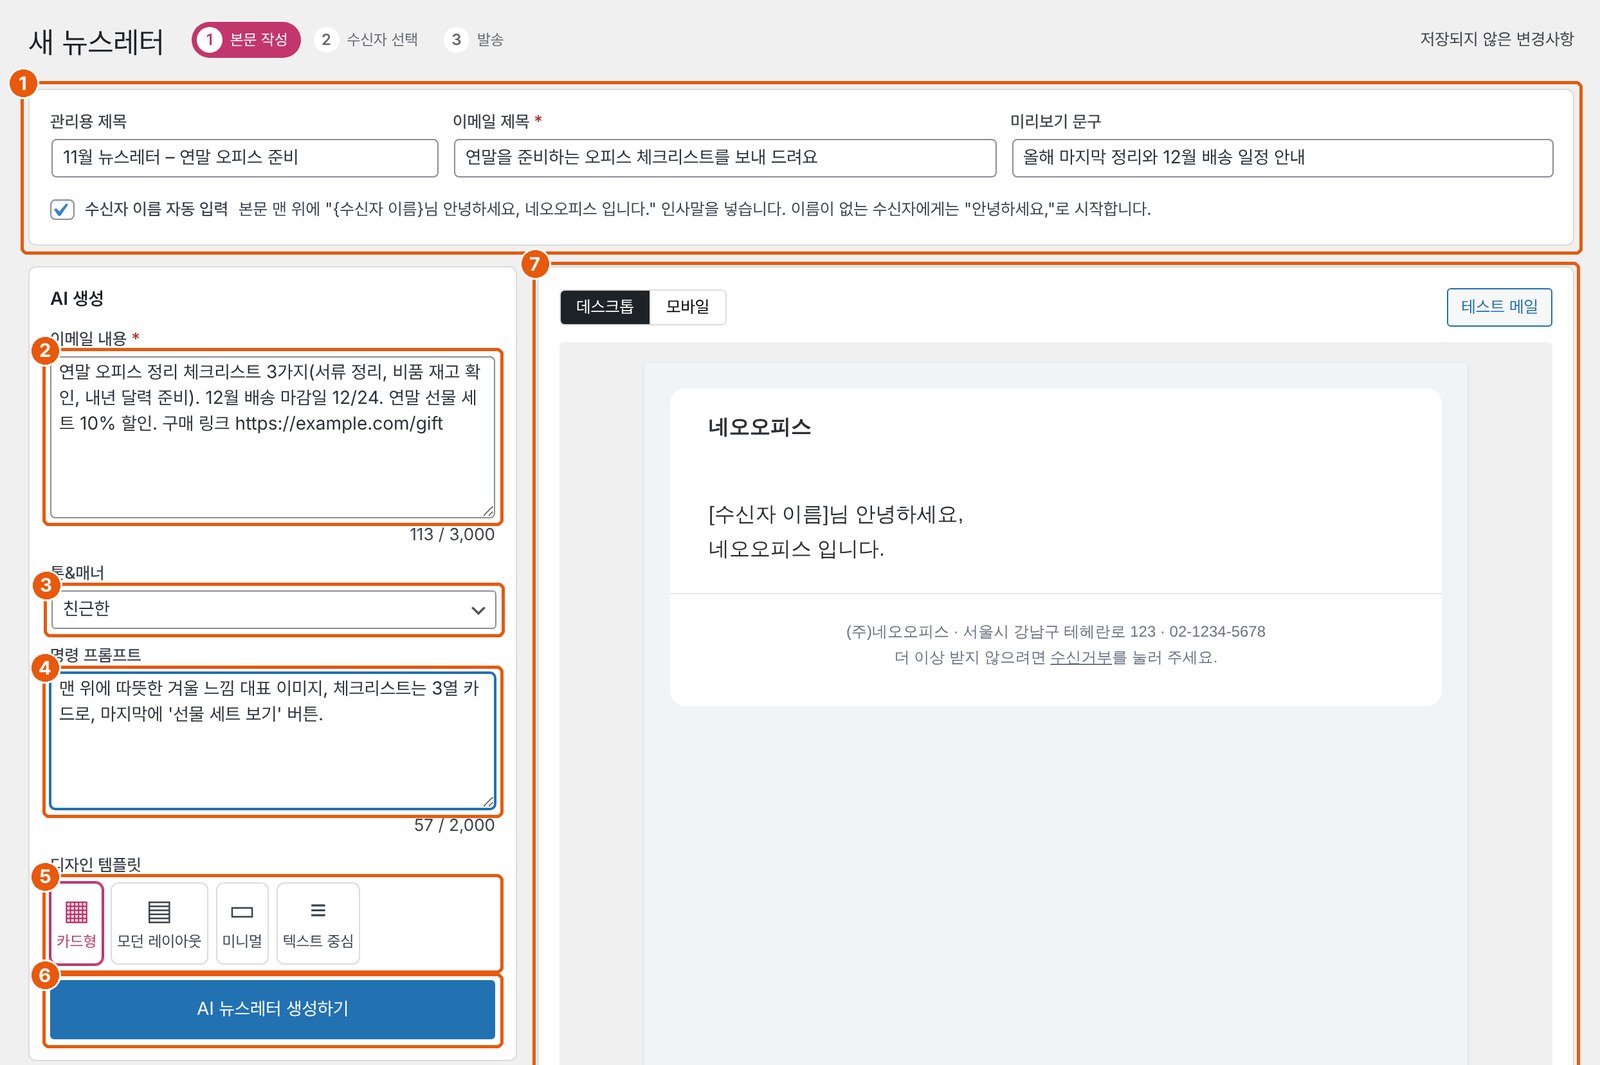Click the 113 / 3,000 character counter
Image resolution: width=1600 pixels, height=1065 pixels.
(452, 534)
